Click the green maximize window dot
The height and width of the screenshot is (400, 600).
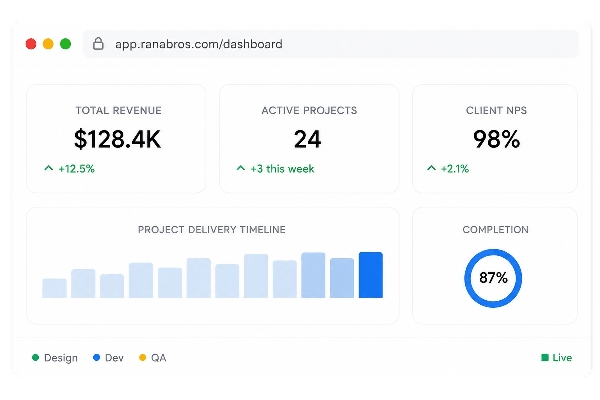pos(65,44)
